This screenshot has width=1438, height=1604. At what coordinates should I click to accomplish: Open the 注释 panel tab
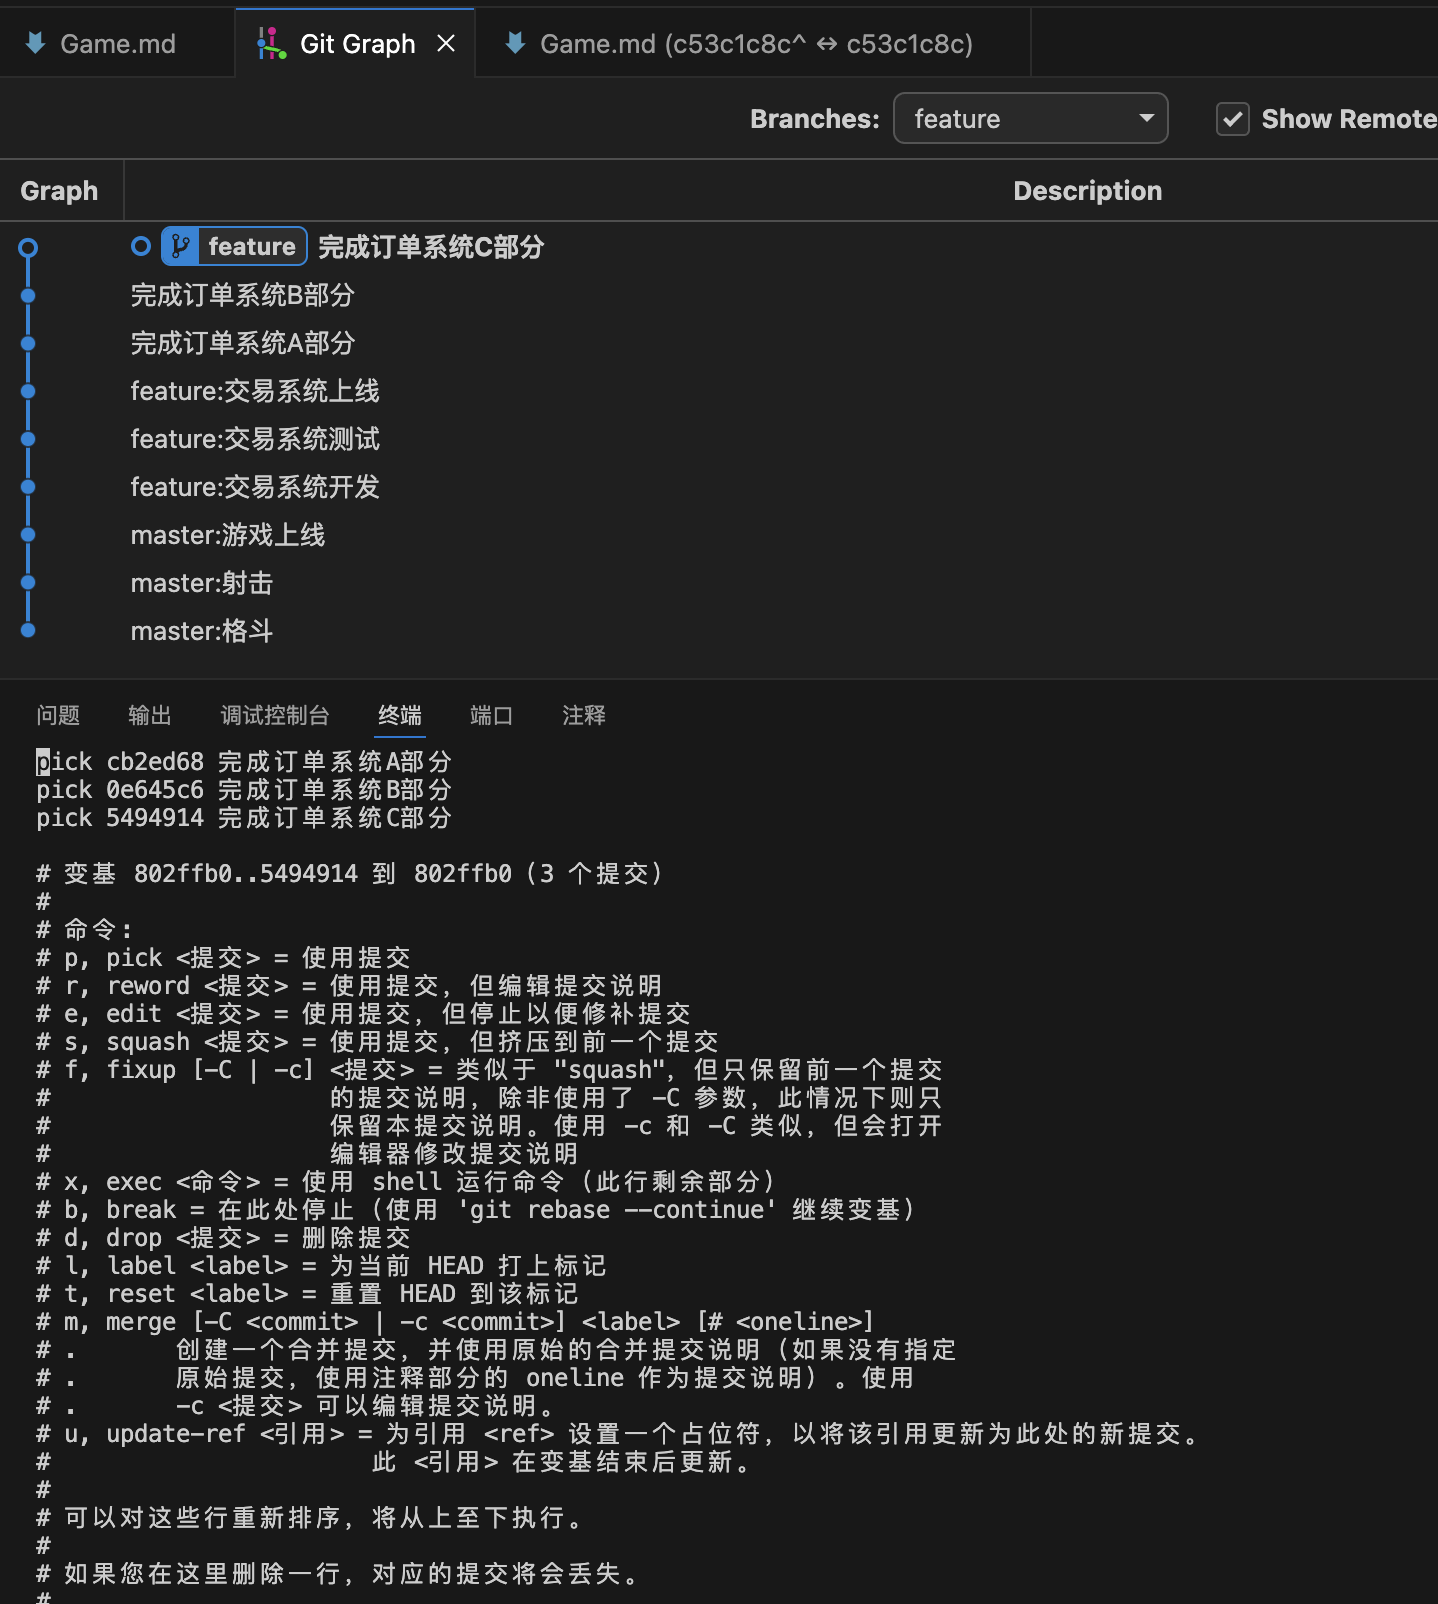tap(584, 715)
